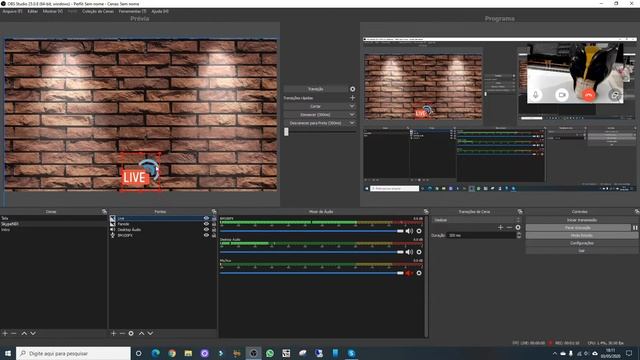Viewport: 640px width, 360px height.
Task: Click the Duração 300 ms input field
Action: point(482,236)
